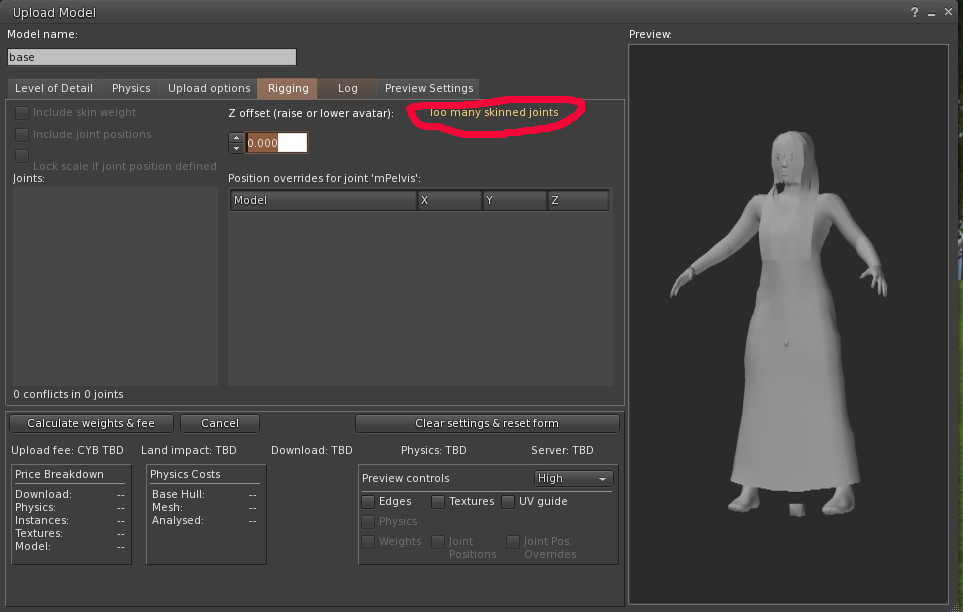The width and height of the screenshot is (963, 612).
Task: Minimize the Upload Model window
Action: pos(932,13)
